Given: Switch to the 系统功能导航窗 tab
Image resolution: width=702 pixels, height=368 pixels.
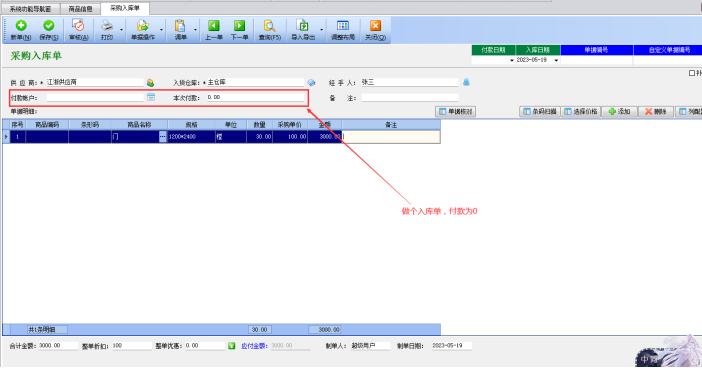Looking at the screenshot, I should (30, 9).
